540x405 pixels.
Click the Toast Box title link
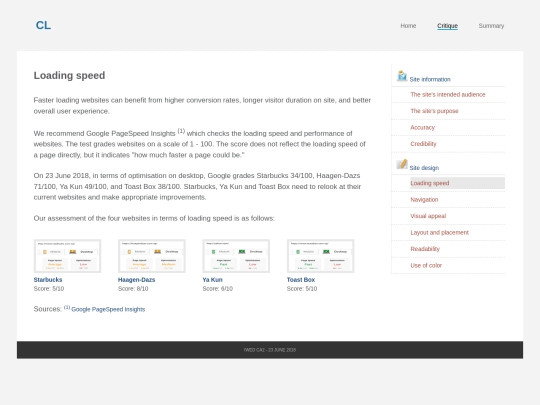tap(301, 280)
